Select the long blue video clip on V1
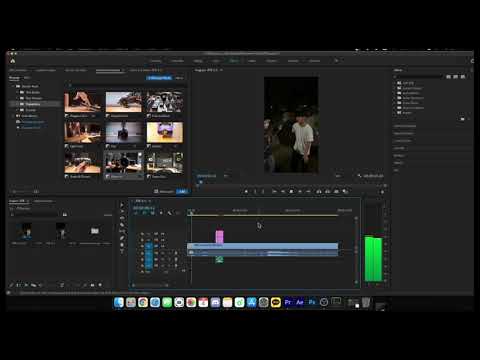Image resolution: width=480 pixels, height=360 pixels. pyautogui.click(x=263, y=246)
